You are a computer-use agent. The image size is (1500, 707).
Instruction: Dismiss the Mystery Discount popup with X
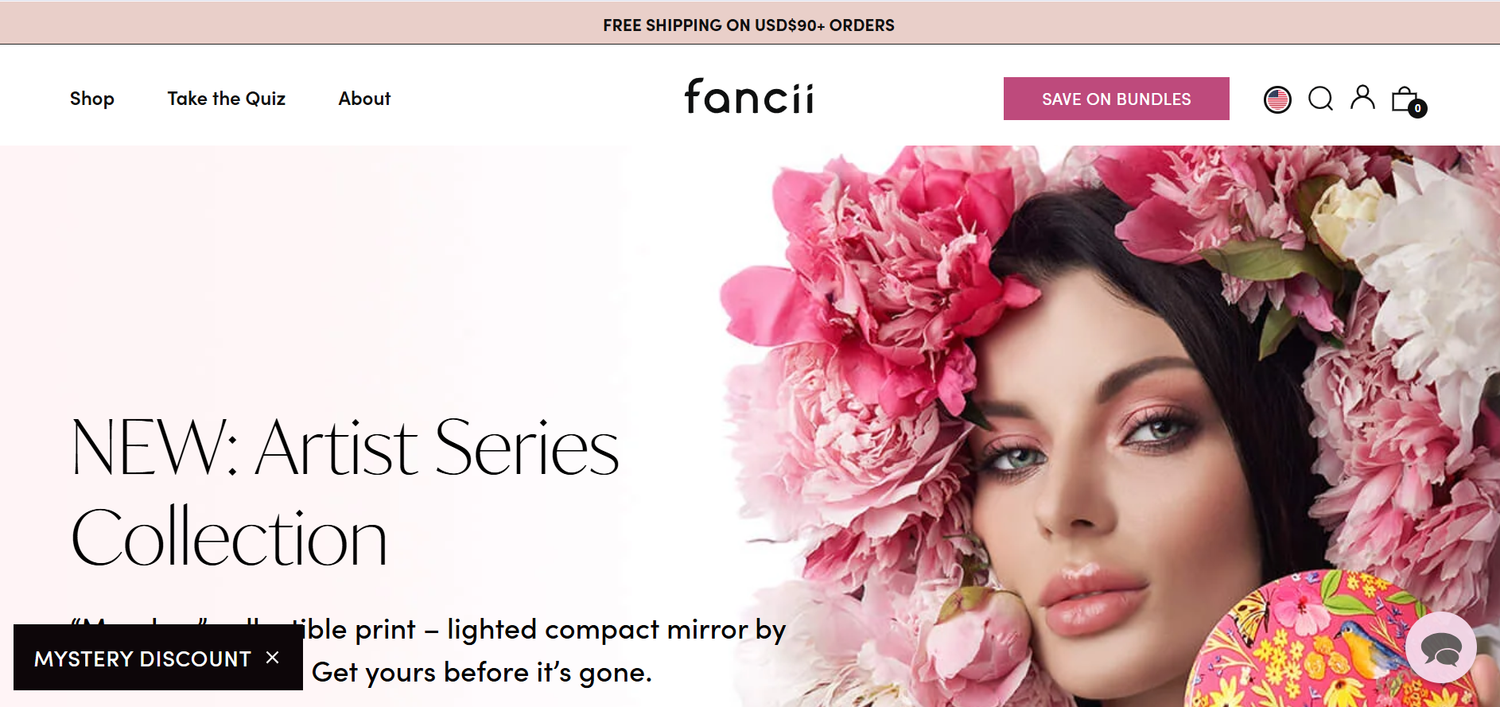pyautogui.click(x=272, y=658)
